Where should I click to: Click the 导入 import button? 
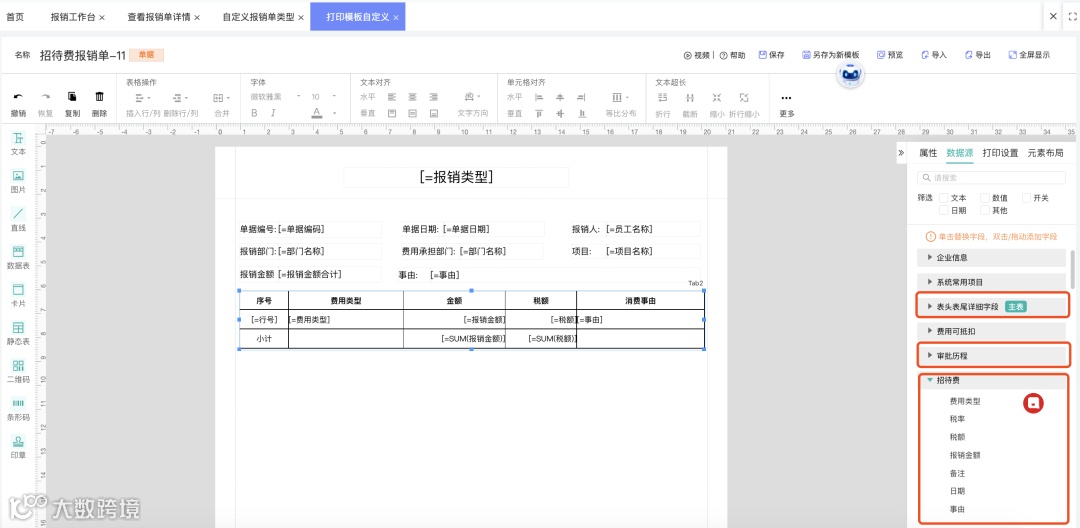934,55
